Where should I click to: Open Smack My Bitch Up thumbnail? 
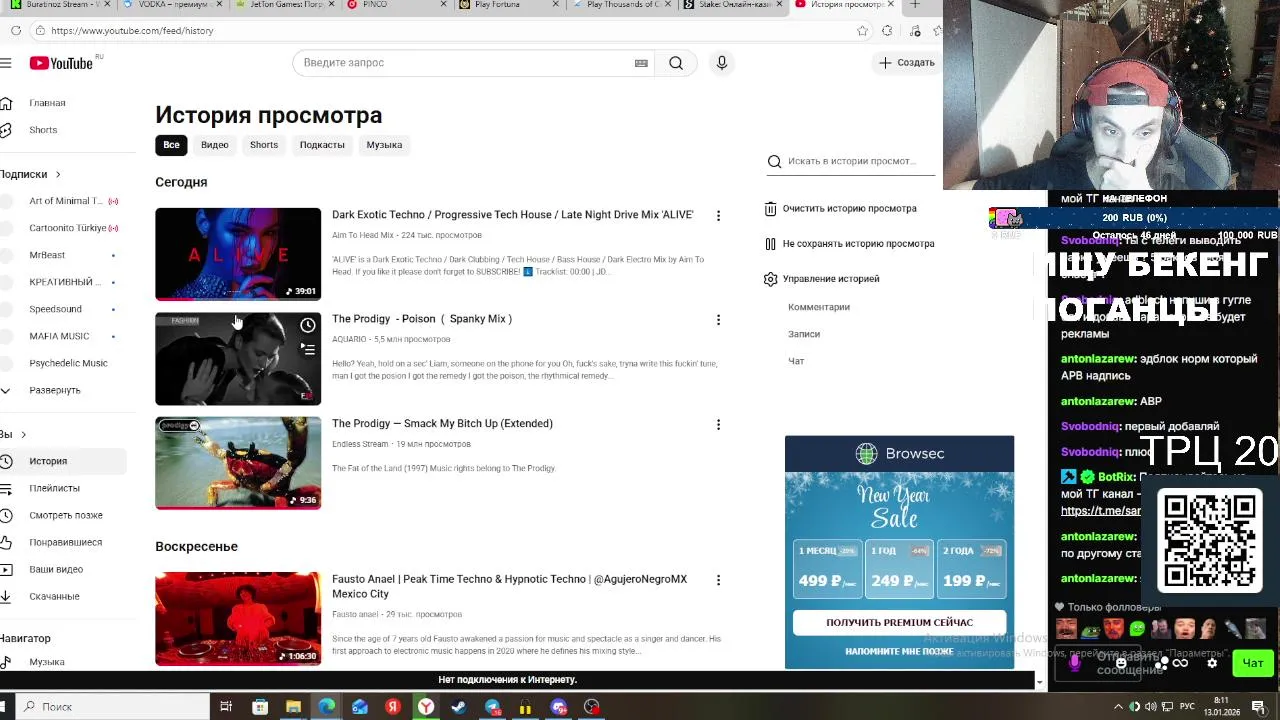tap(238, 463)
